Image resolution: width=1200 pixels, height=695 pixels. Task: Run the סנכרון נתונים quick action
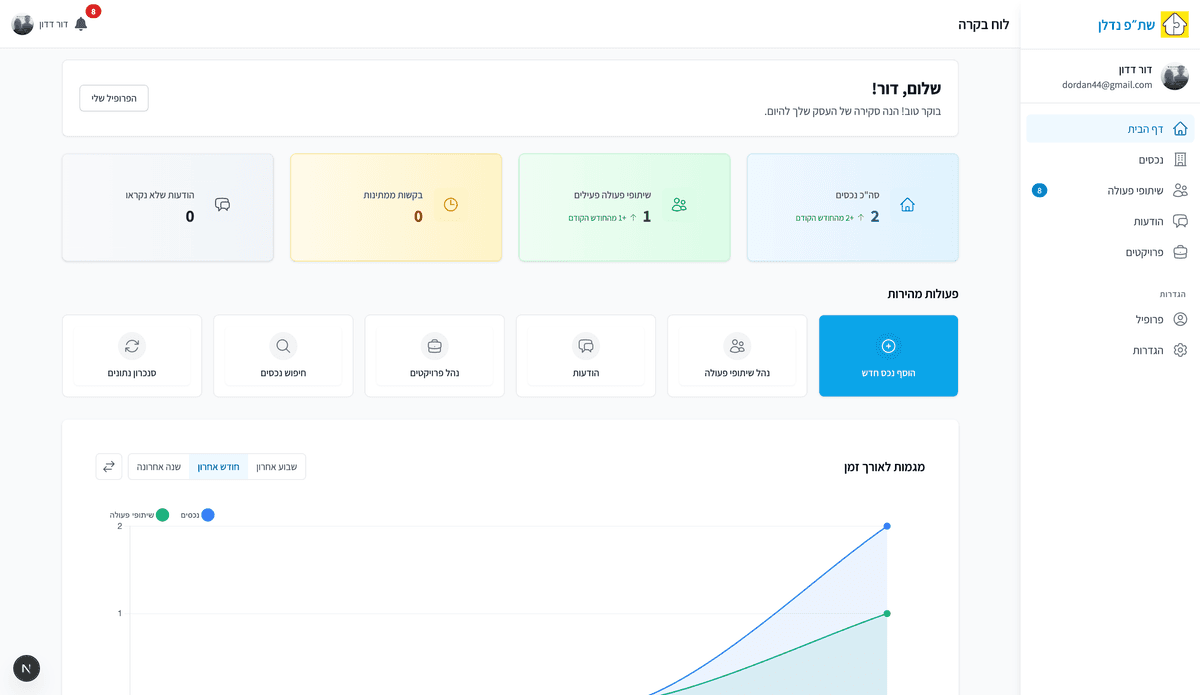[132, 356]
